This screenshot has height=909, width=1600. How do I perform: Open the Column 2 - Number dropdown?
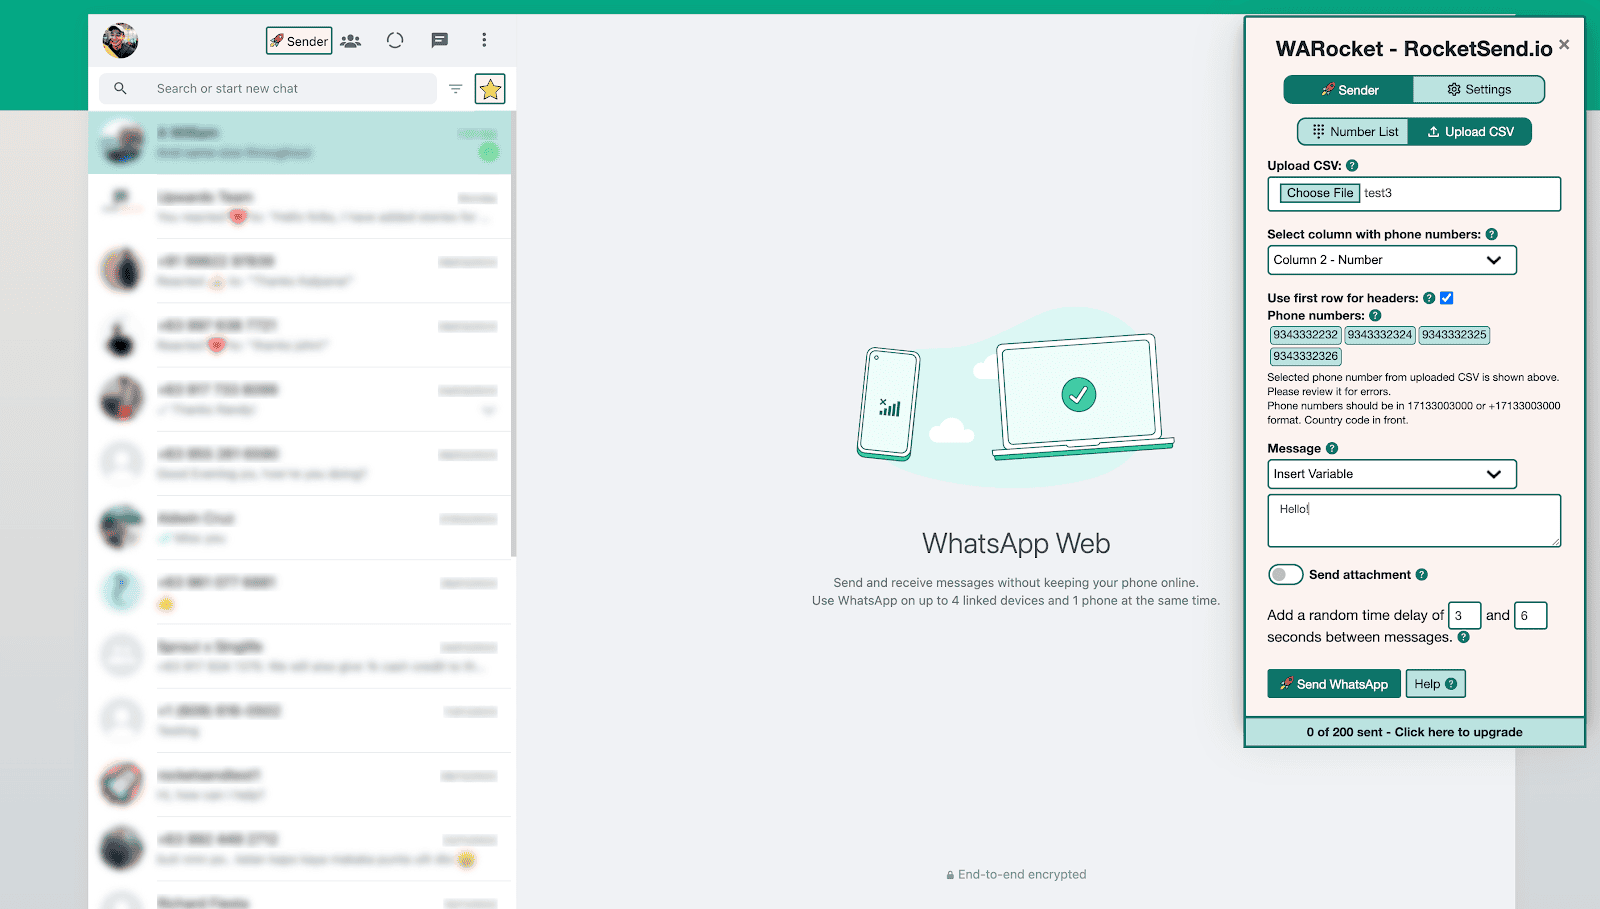1391,260
